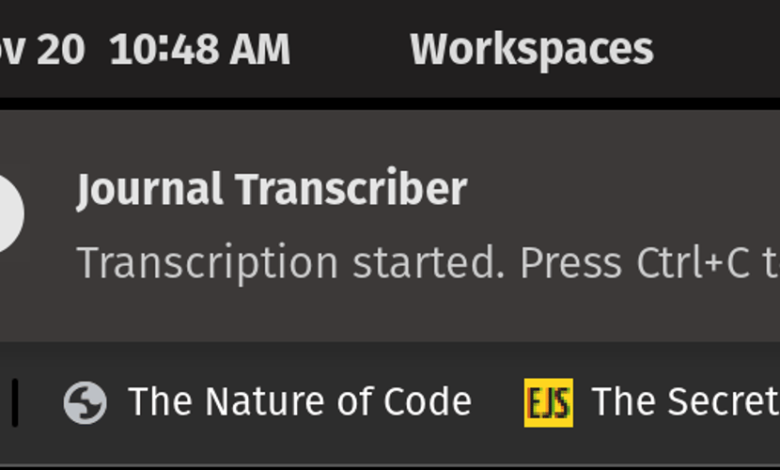The image size is (780, 470).
Task: Click the Press Ctrl+C text in notification
Action: 635,263
